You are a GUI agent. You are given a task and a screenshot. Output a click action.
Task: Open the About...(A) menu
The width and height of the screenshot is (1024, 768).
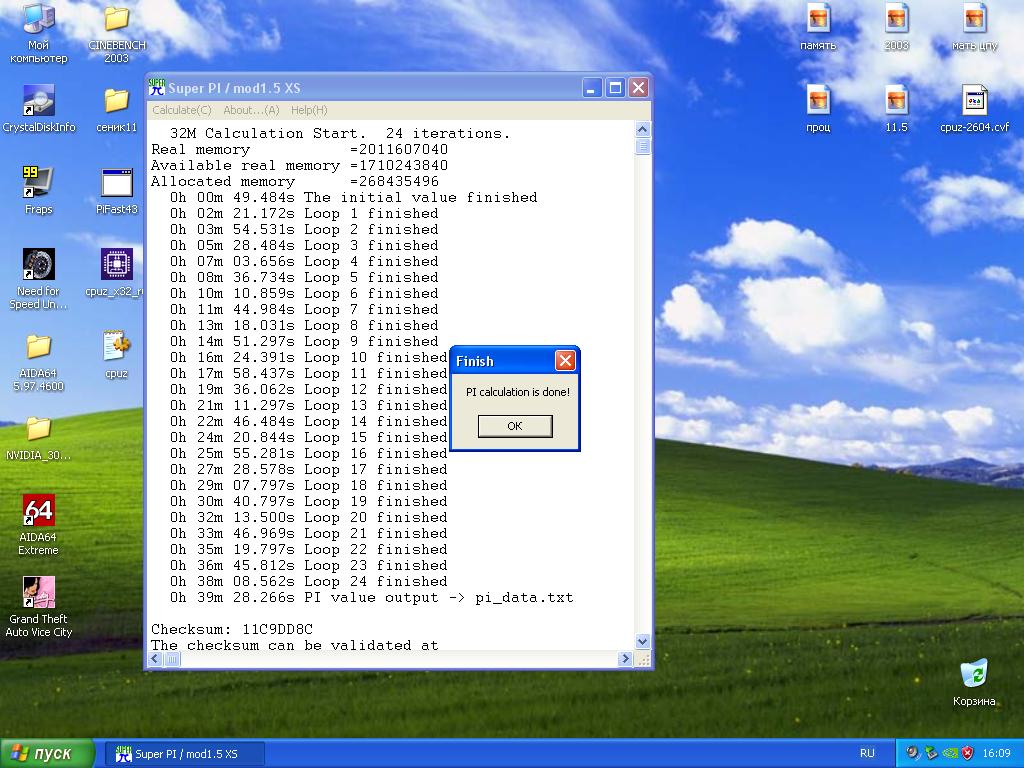(251, 110)
